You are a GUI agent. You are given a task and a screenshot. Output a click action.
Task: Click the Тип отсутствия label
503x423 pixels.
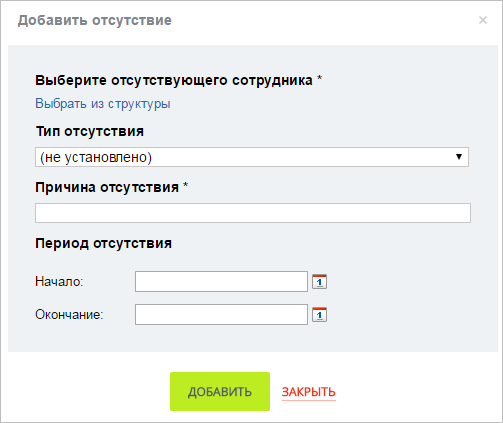click(89, 131)
